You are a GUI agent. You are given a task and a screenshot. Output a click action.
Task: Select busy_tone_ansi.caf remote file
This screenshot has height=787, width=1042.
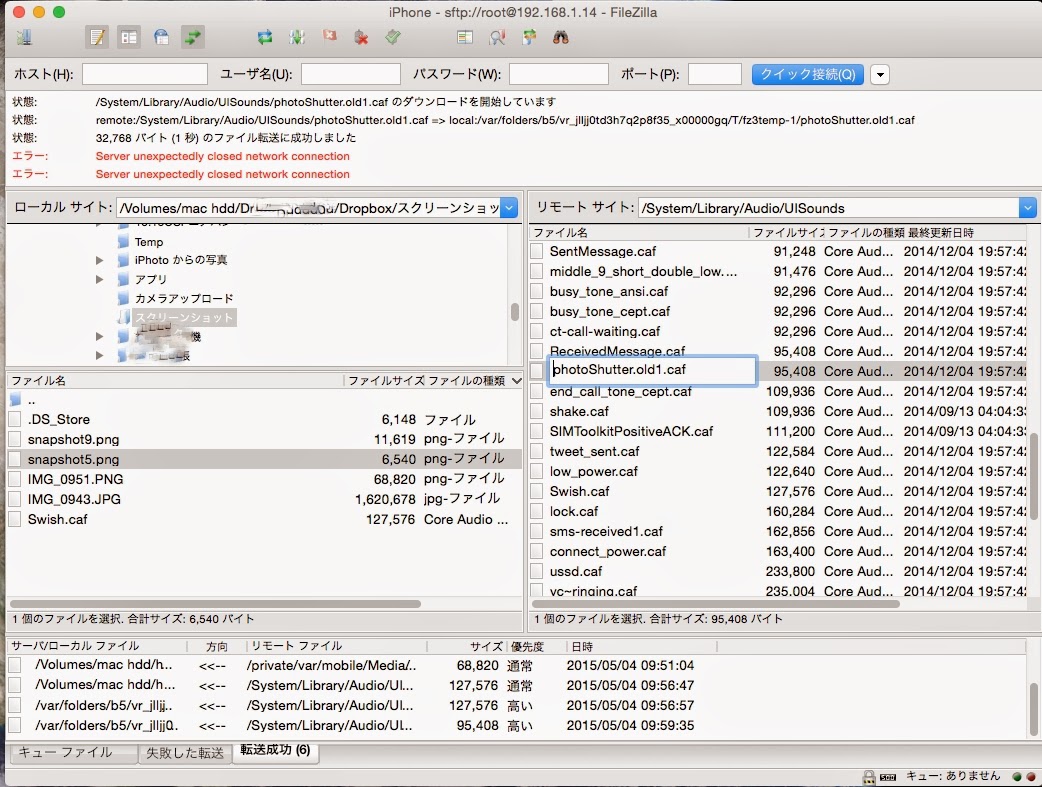pyautogui.click(x=778, y=291)
